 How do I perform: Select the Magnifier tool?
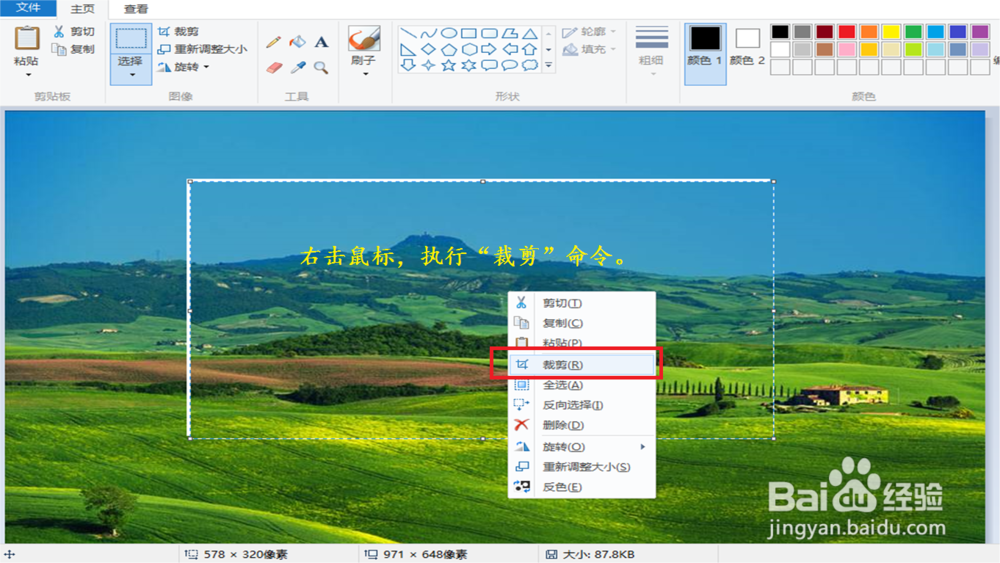(321, 67)
